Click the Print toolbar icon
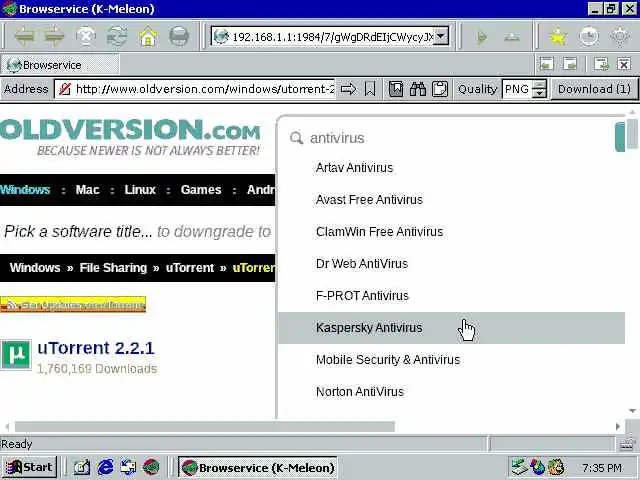The image size is (640, 480). [x=179, y=37]
